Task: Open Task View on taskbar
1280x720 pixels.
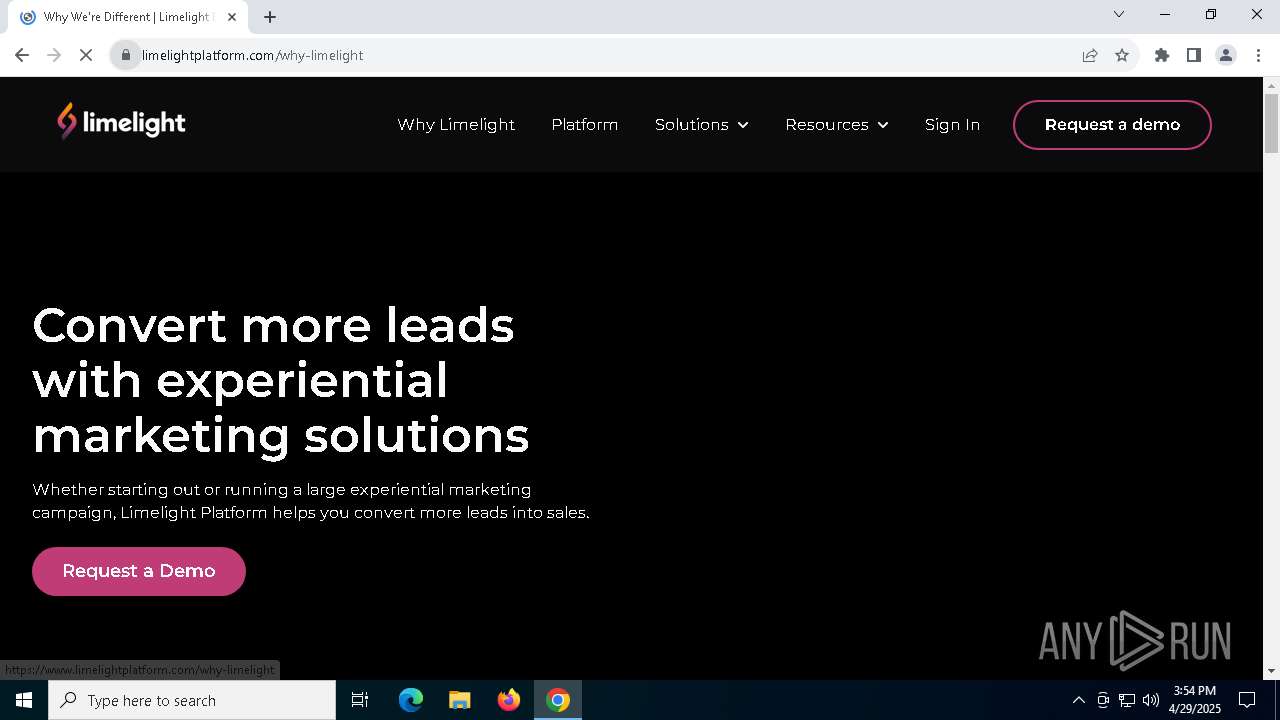Action: pyautogui.click(x=360, y=700)
